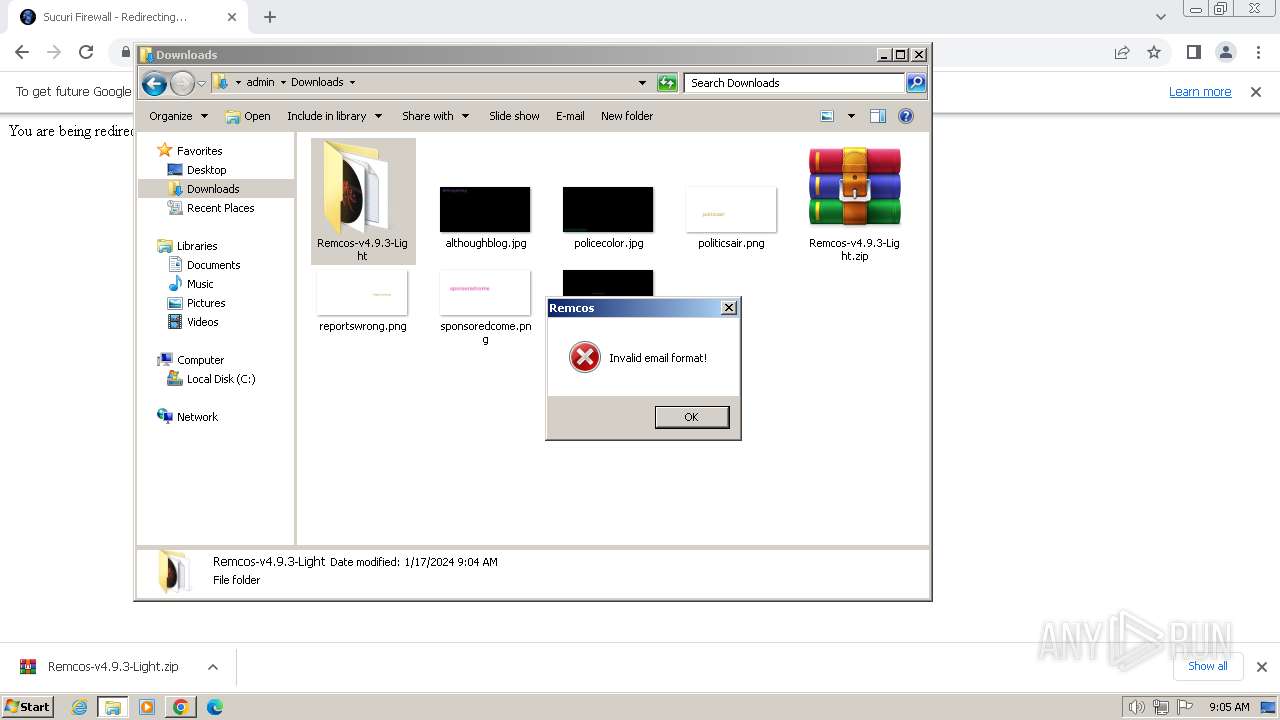Open Explorer recent pages dropdown arrow
Screen dimensions: 1280x720
201,84
